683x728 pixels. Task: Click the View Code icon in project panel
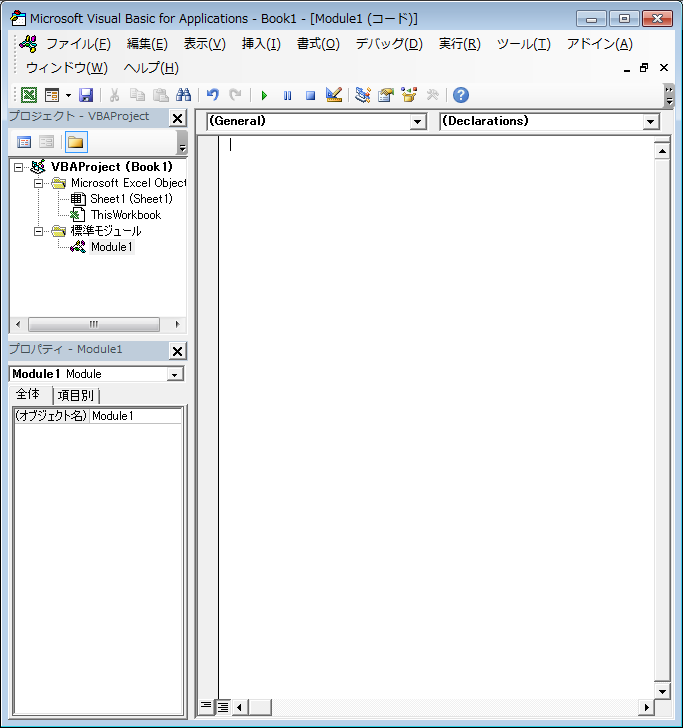pyautogui.click(x=24, y=142)
